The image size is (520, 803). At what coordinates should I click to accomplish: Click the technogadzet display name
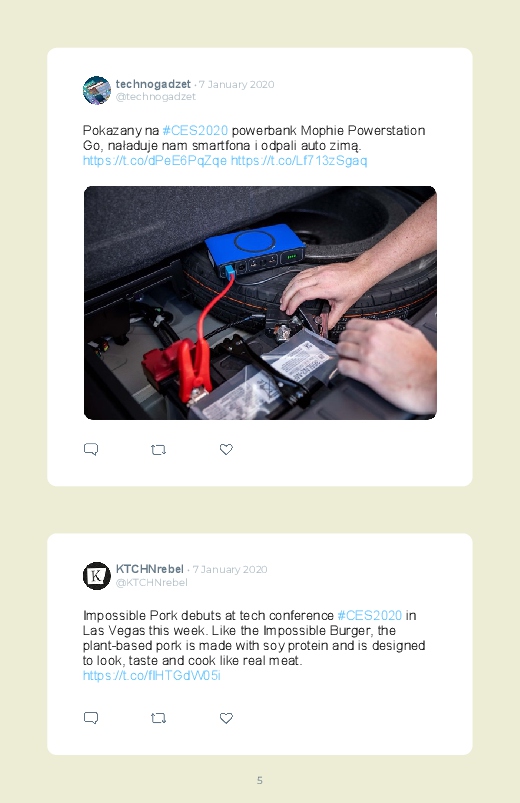click(153, 84)
